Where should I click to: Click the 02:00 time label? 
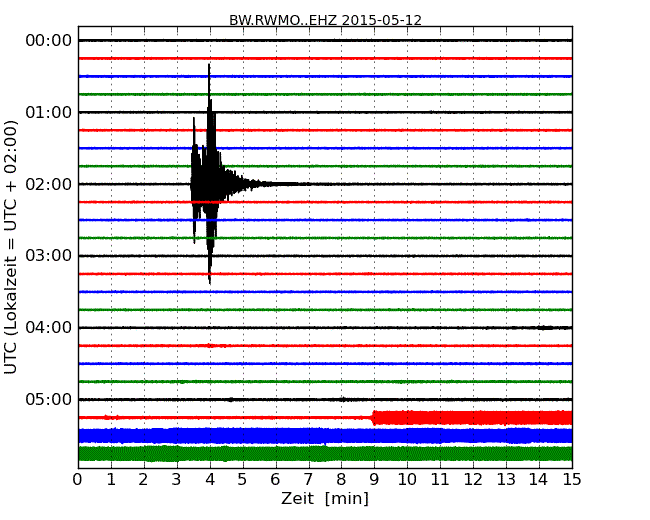click(49, 184)
